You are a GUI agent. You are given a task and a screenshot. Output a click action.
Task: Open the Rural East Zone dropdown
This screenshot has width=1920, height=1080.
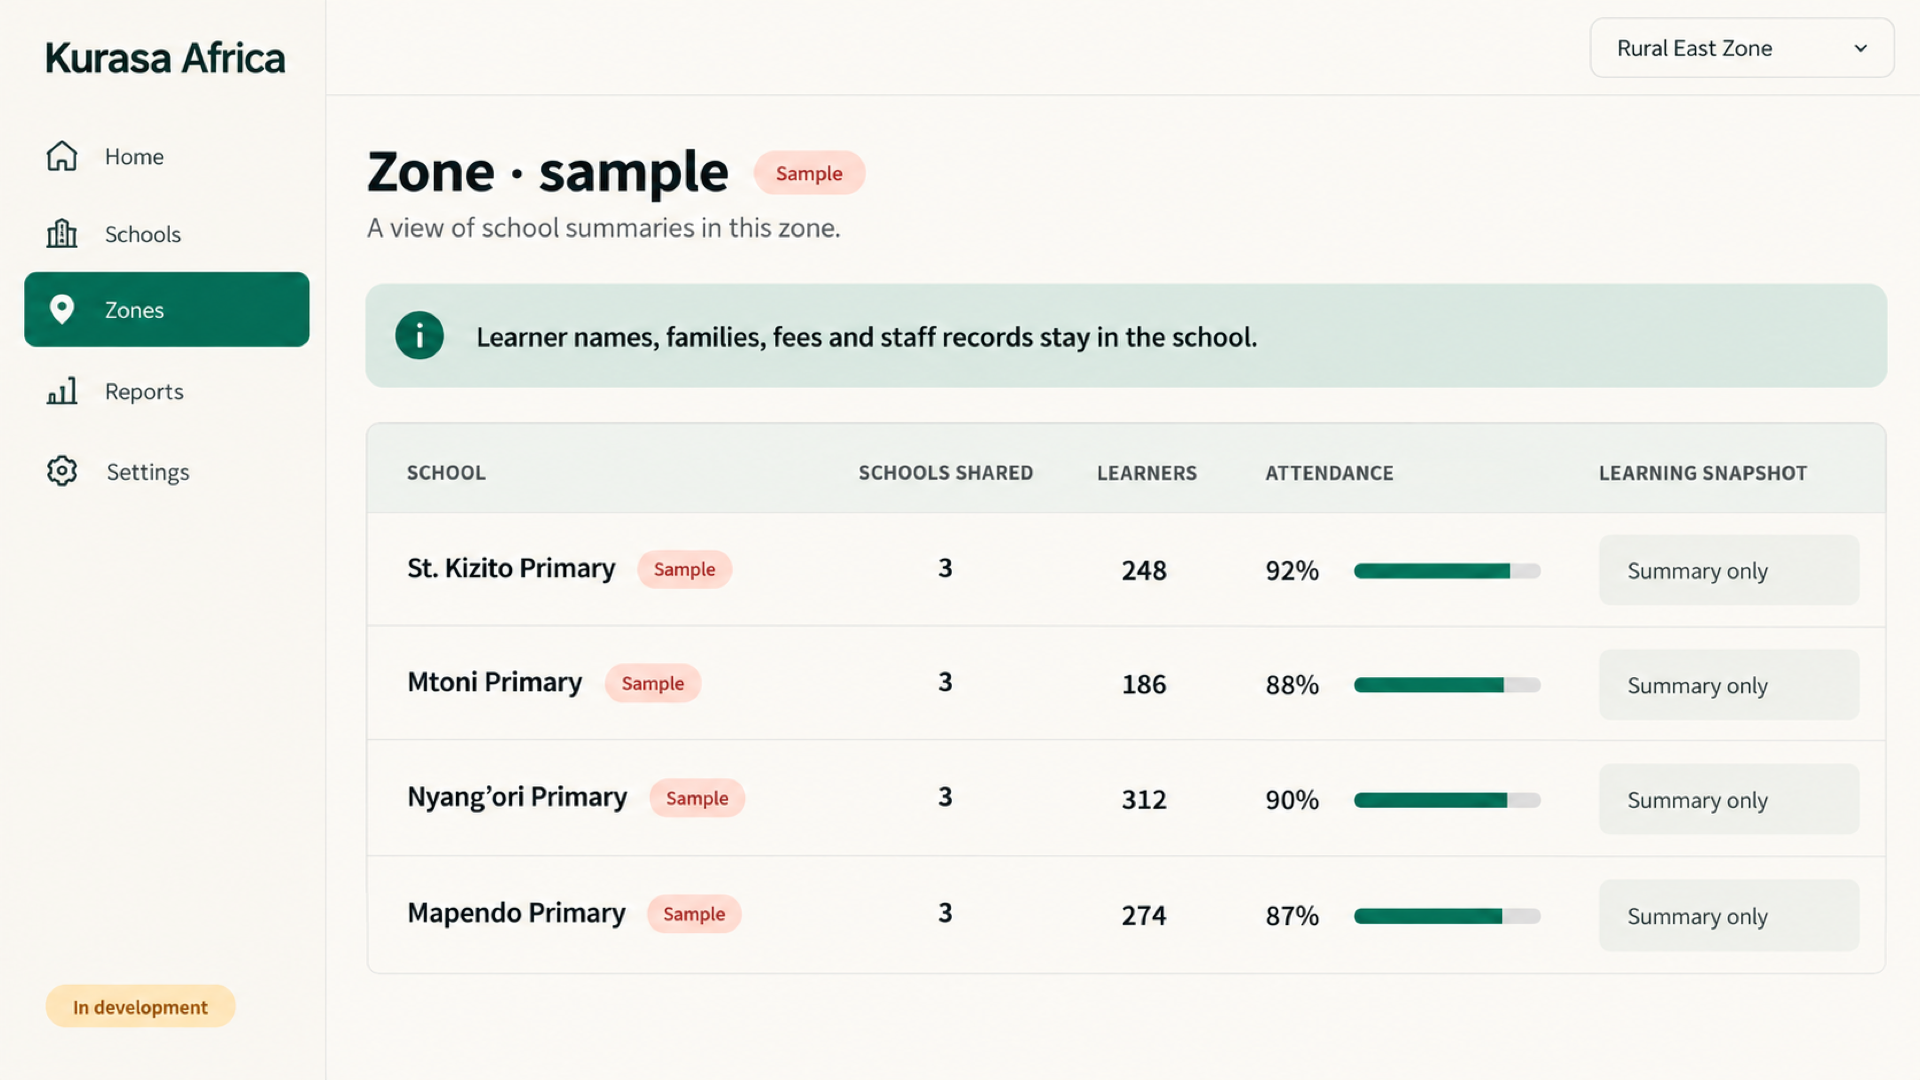pyautogui.click(x=1742, y=48)
